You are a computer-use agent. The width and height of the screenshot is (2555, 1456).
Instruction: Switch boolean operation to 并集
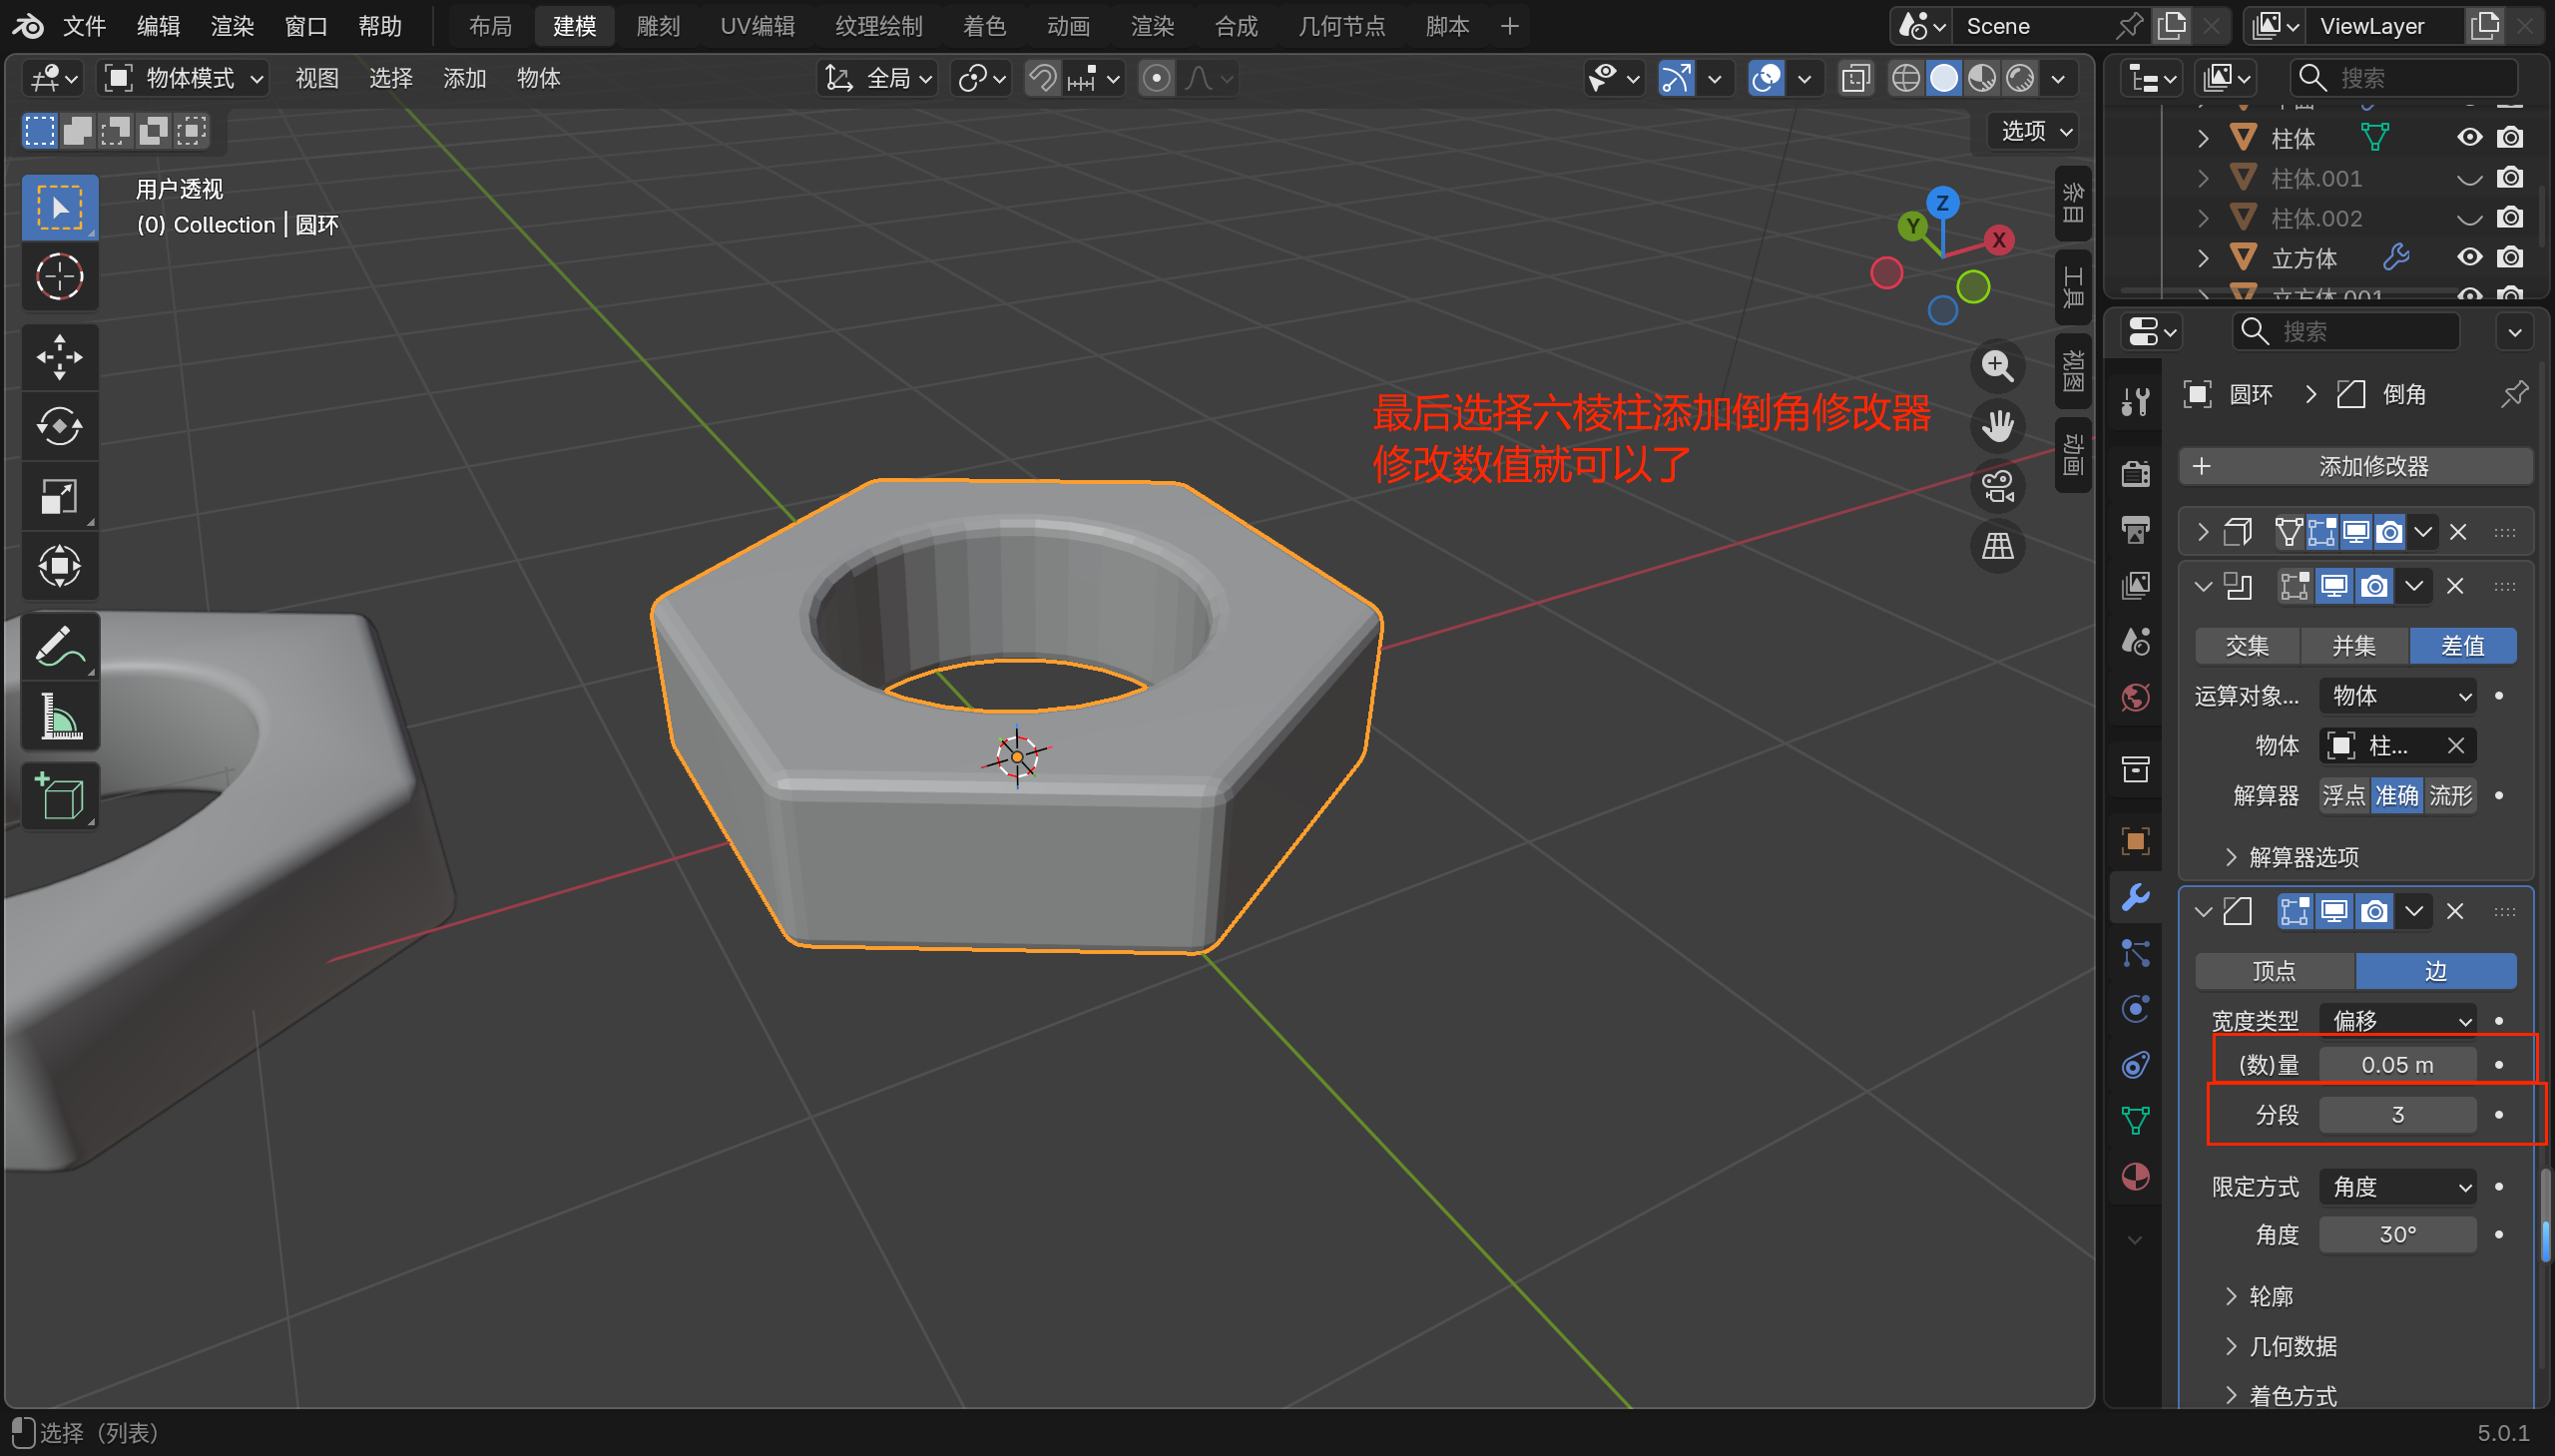click(2353, 646)
